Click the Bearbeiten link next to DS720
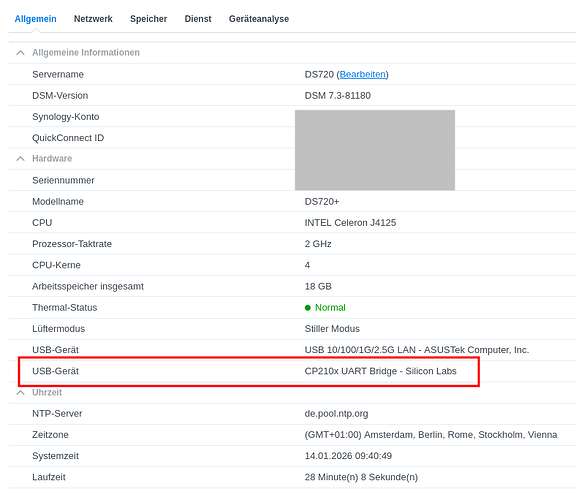This screenshot has width=576, height=500. click(x=363, y=75)
